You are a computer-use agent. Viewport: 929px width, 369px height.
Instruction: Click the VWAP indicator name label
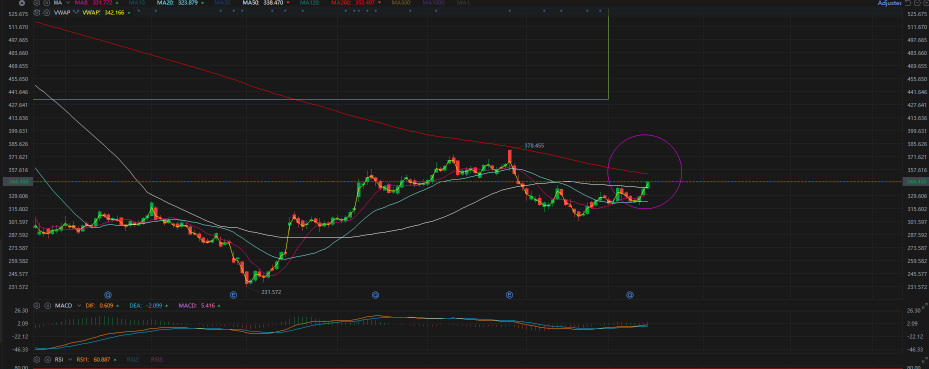tap(61, 12)
